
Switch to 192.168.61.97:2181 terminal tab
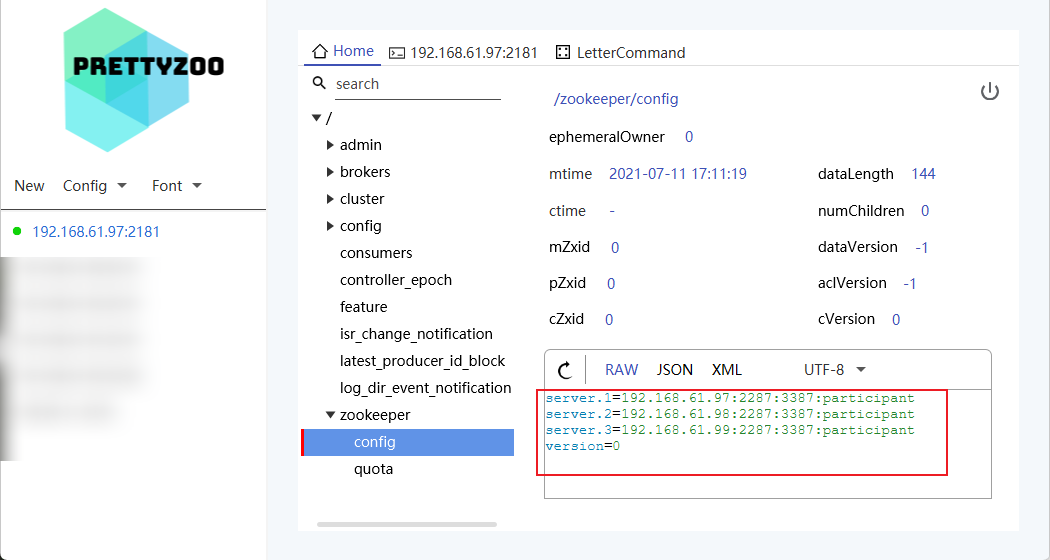463,53
